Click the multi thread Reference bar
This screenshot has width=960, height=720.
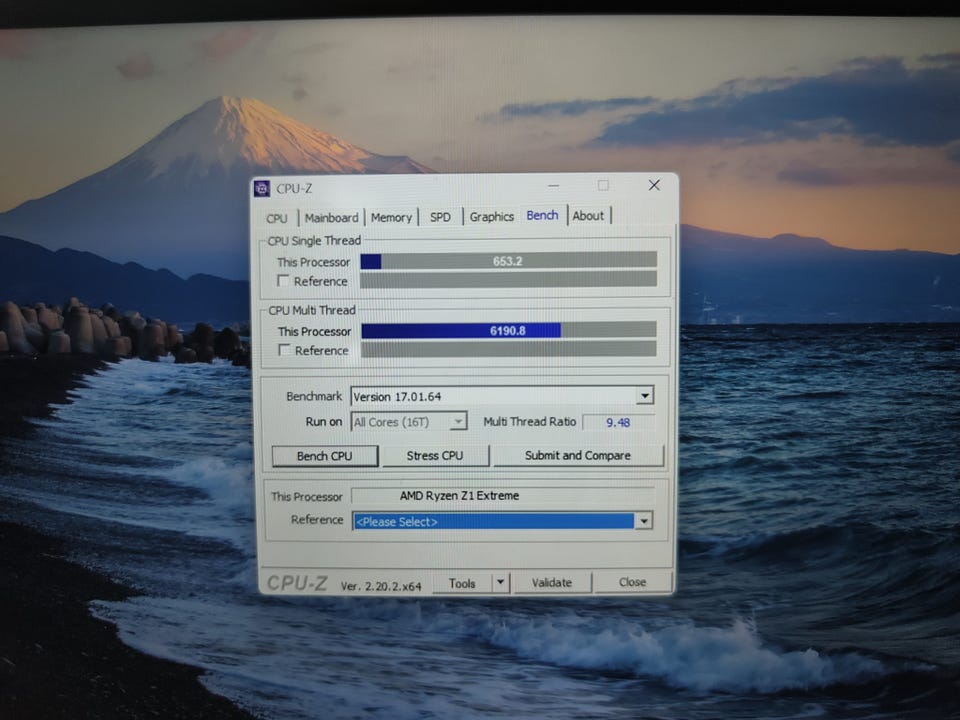(x=508, y=349)
